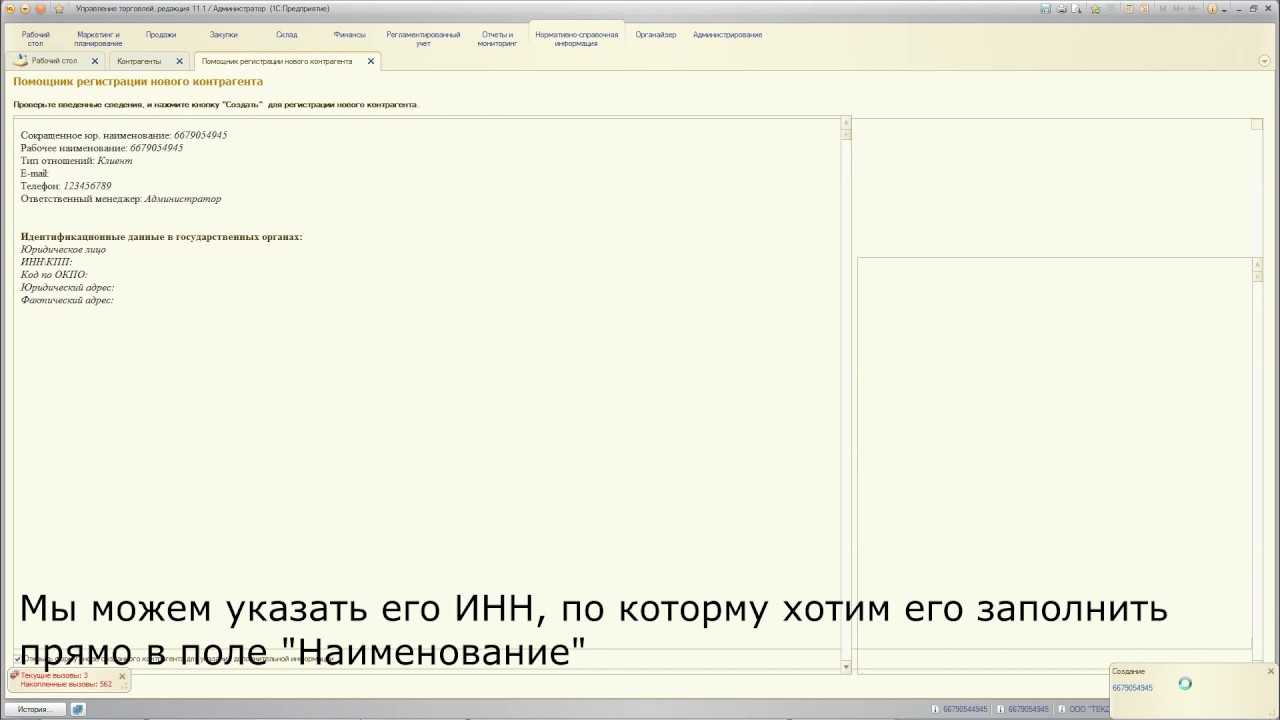This screenshot has height=720, width=1280.
Task: Click Юридическое лицо text
Action: coord(63,250)
